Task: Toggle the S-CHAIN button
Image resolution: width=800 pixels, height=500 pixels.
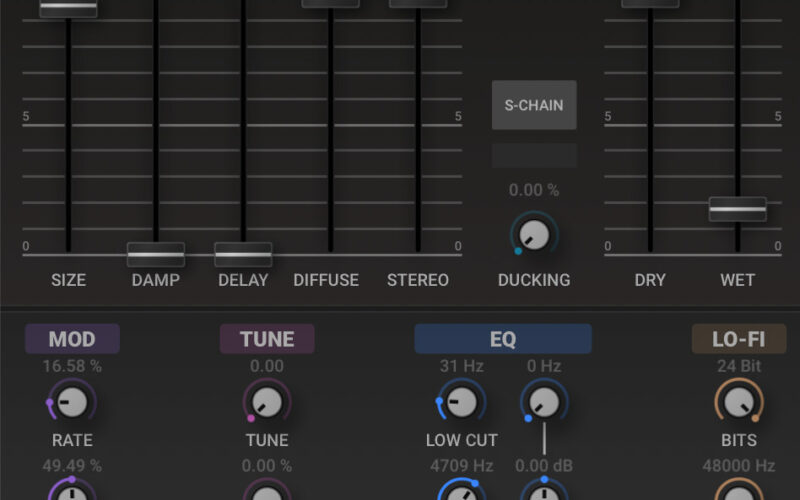Action: pos(534,105)
